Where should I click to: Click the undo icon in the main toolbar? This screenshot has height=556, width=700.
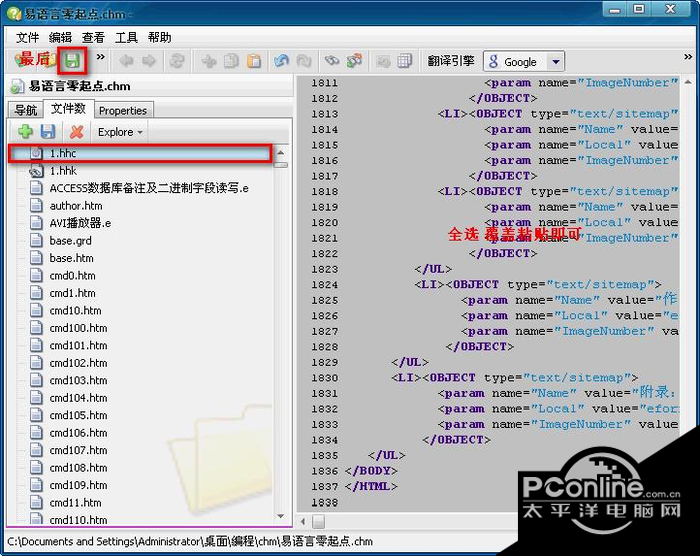pos(282,61)
